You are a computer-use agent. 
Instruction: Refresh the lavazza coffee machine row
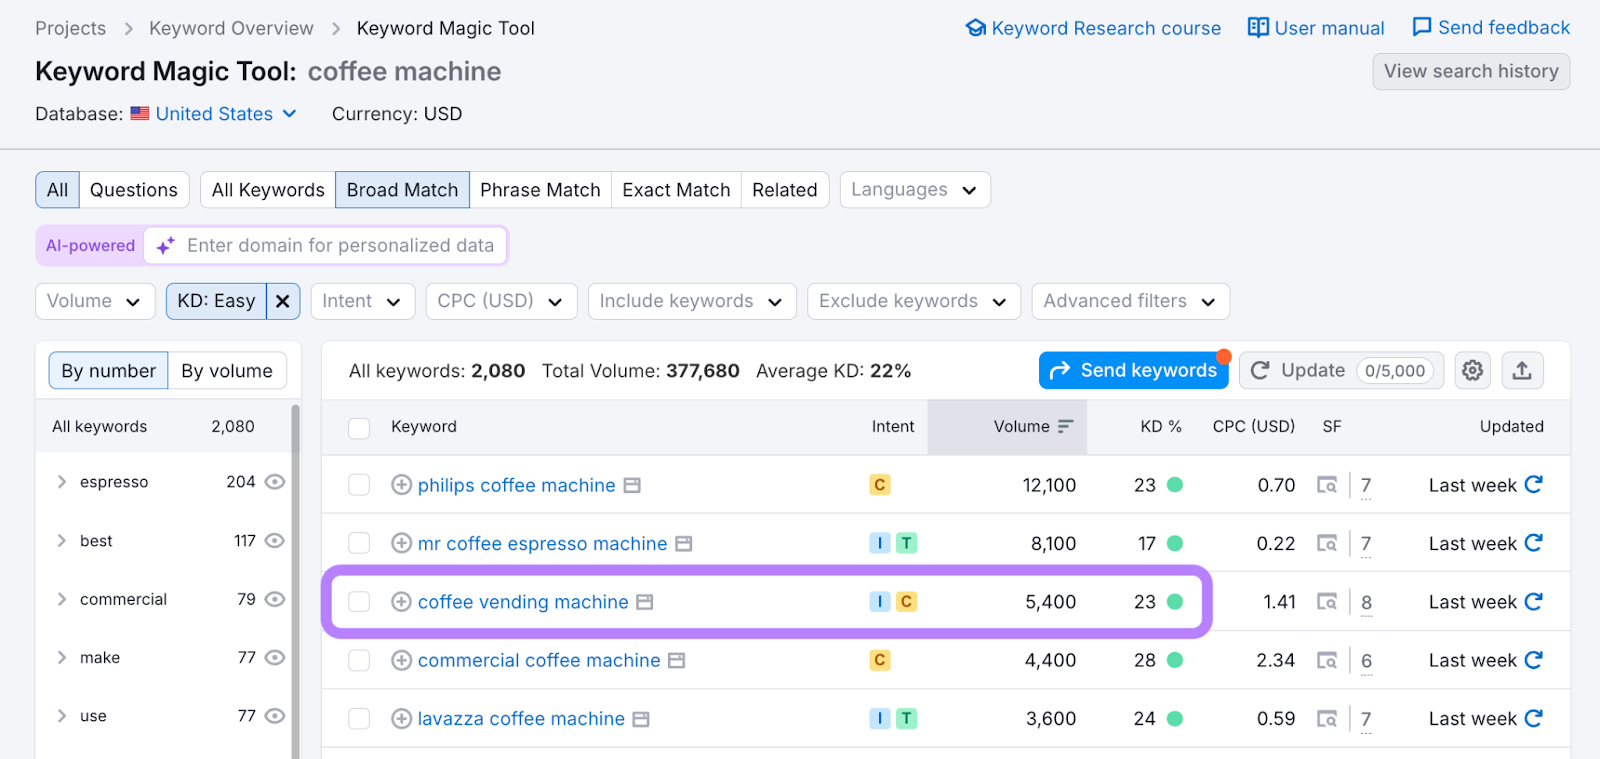pos(1533,719)
